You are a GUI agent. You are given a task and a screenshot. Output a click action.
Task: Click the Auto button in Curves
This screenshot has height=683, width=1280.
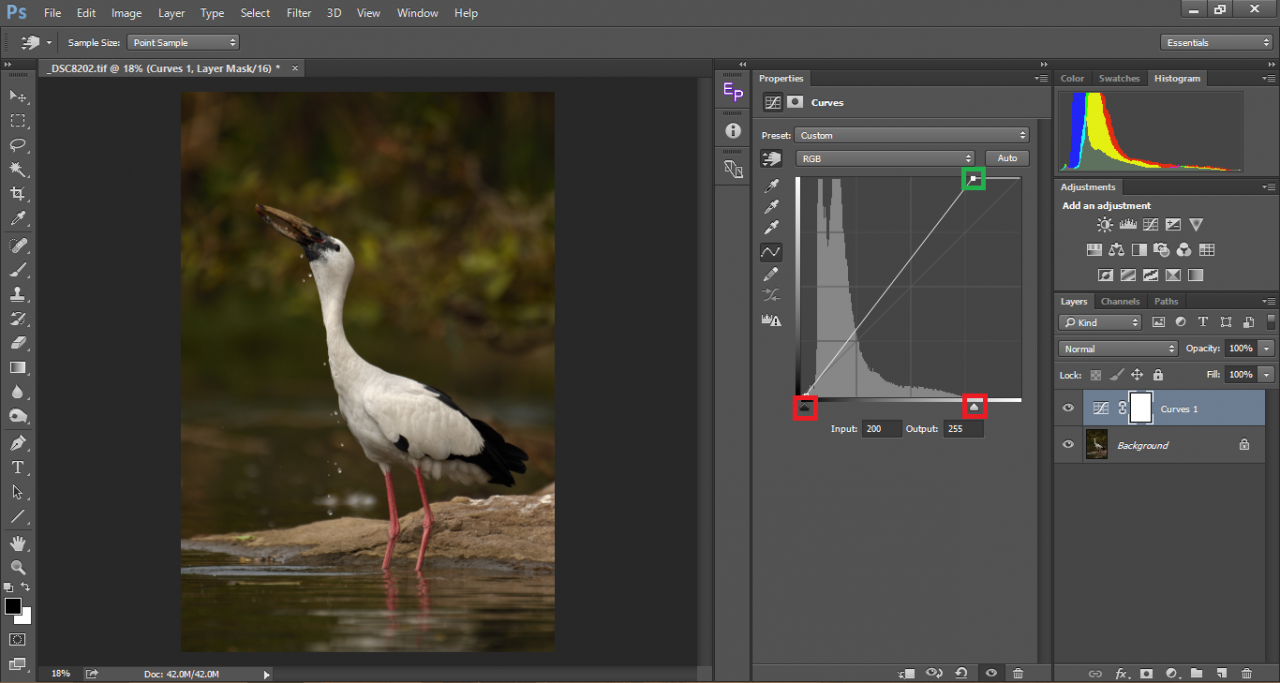point(1007,158)
